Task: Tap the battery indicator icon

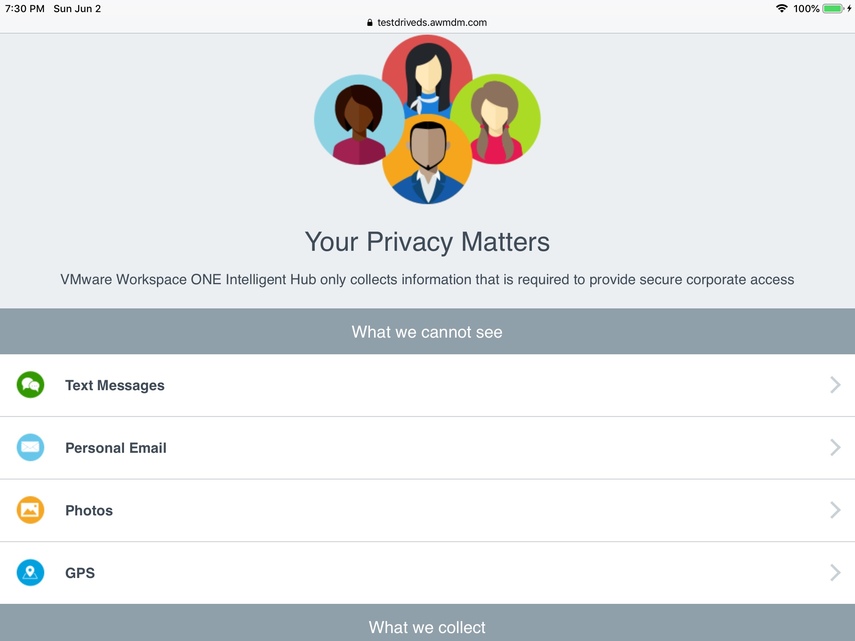Action: pos(833,8)
